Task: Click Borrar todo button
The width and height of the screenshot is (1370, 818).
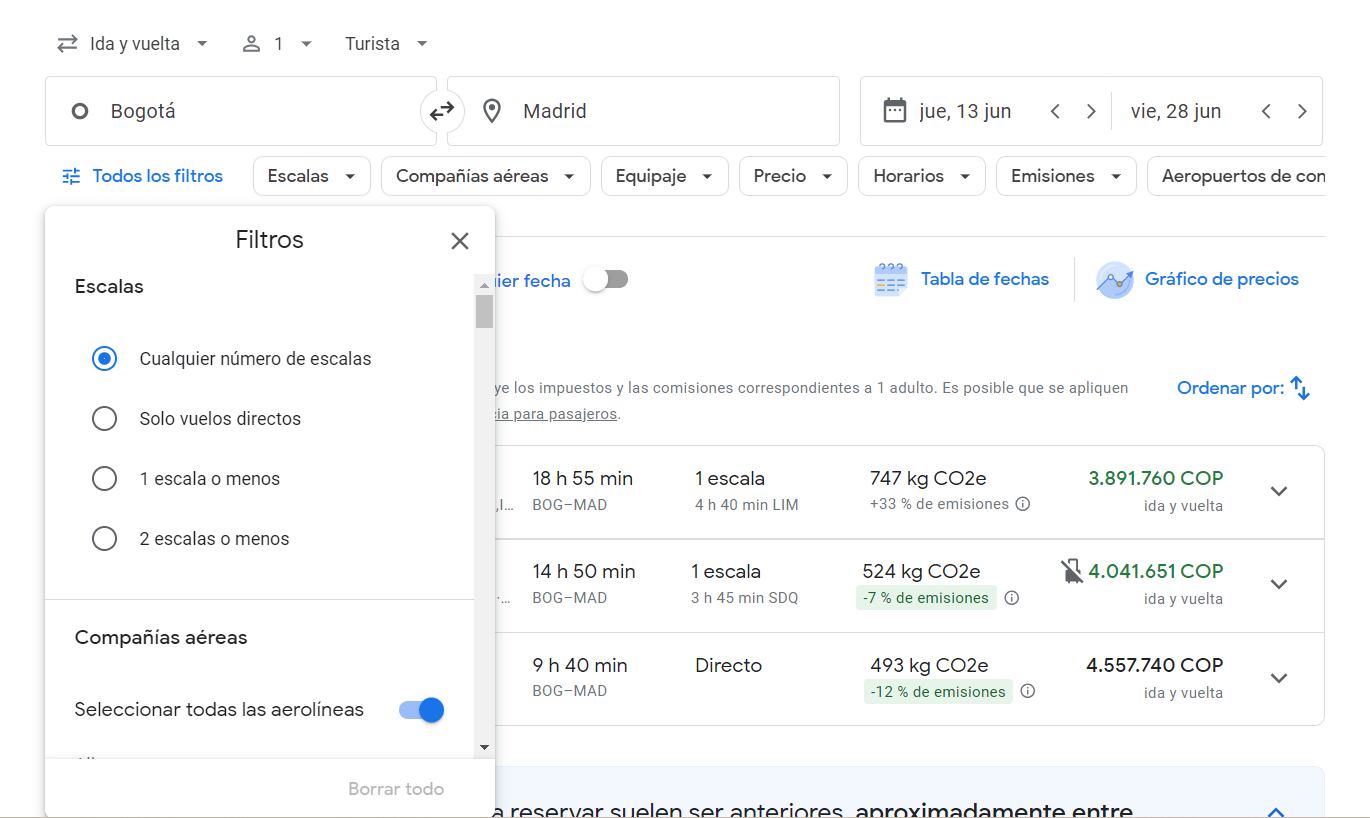Action: pos(396,789)
